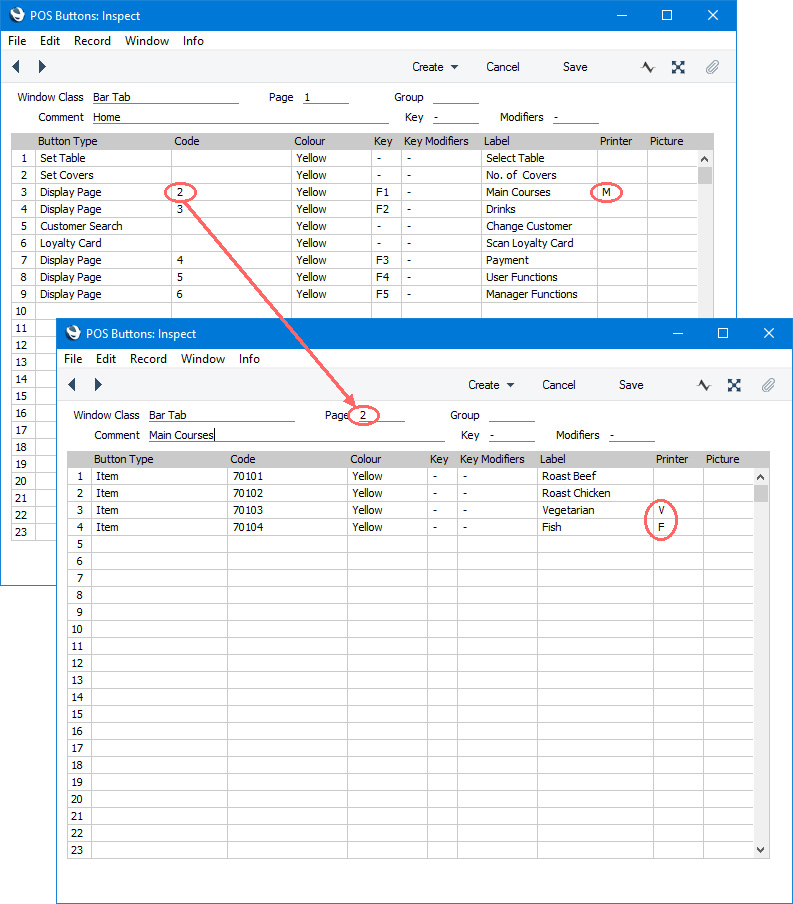Open Create dropdown in back Home window
The height and width of the screenshot is (904, 793).
(435, 67)
